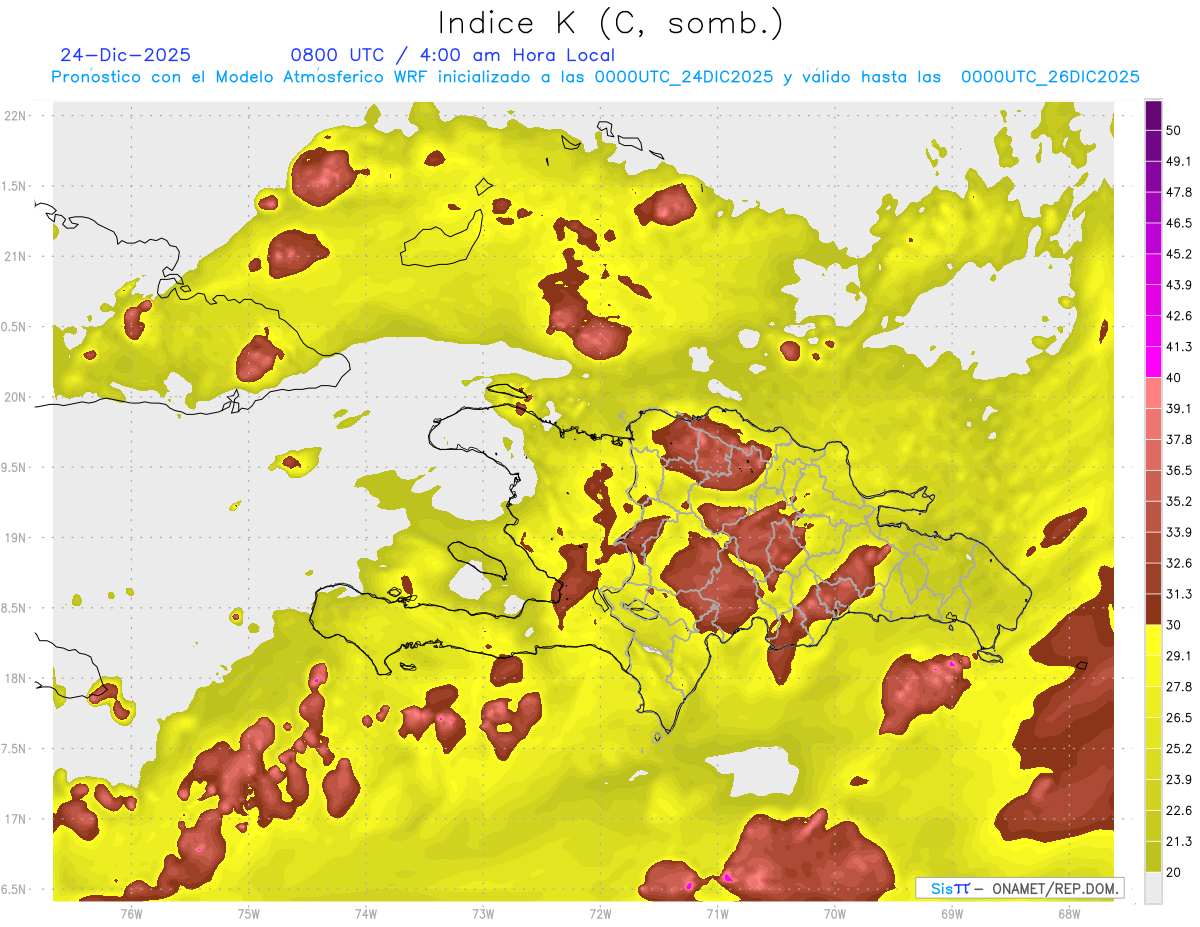The image size is (1200, 927).
Task: Click the colorbar label '41.3'
Action: click(x=1179, y=347)
